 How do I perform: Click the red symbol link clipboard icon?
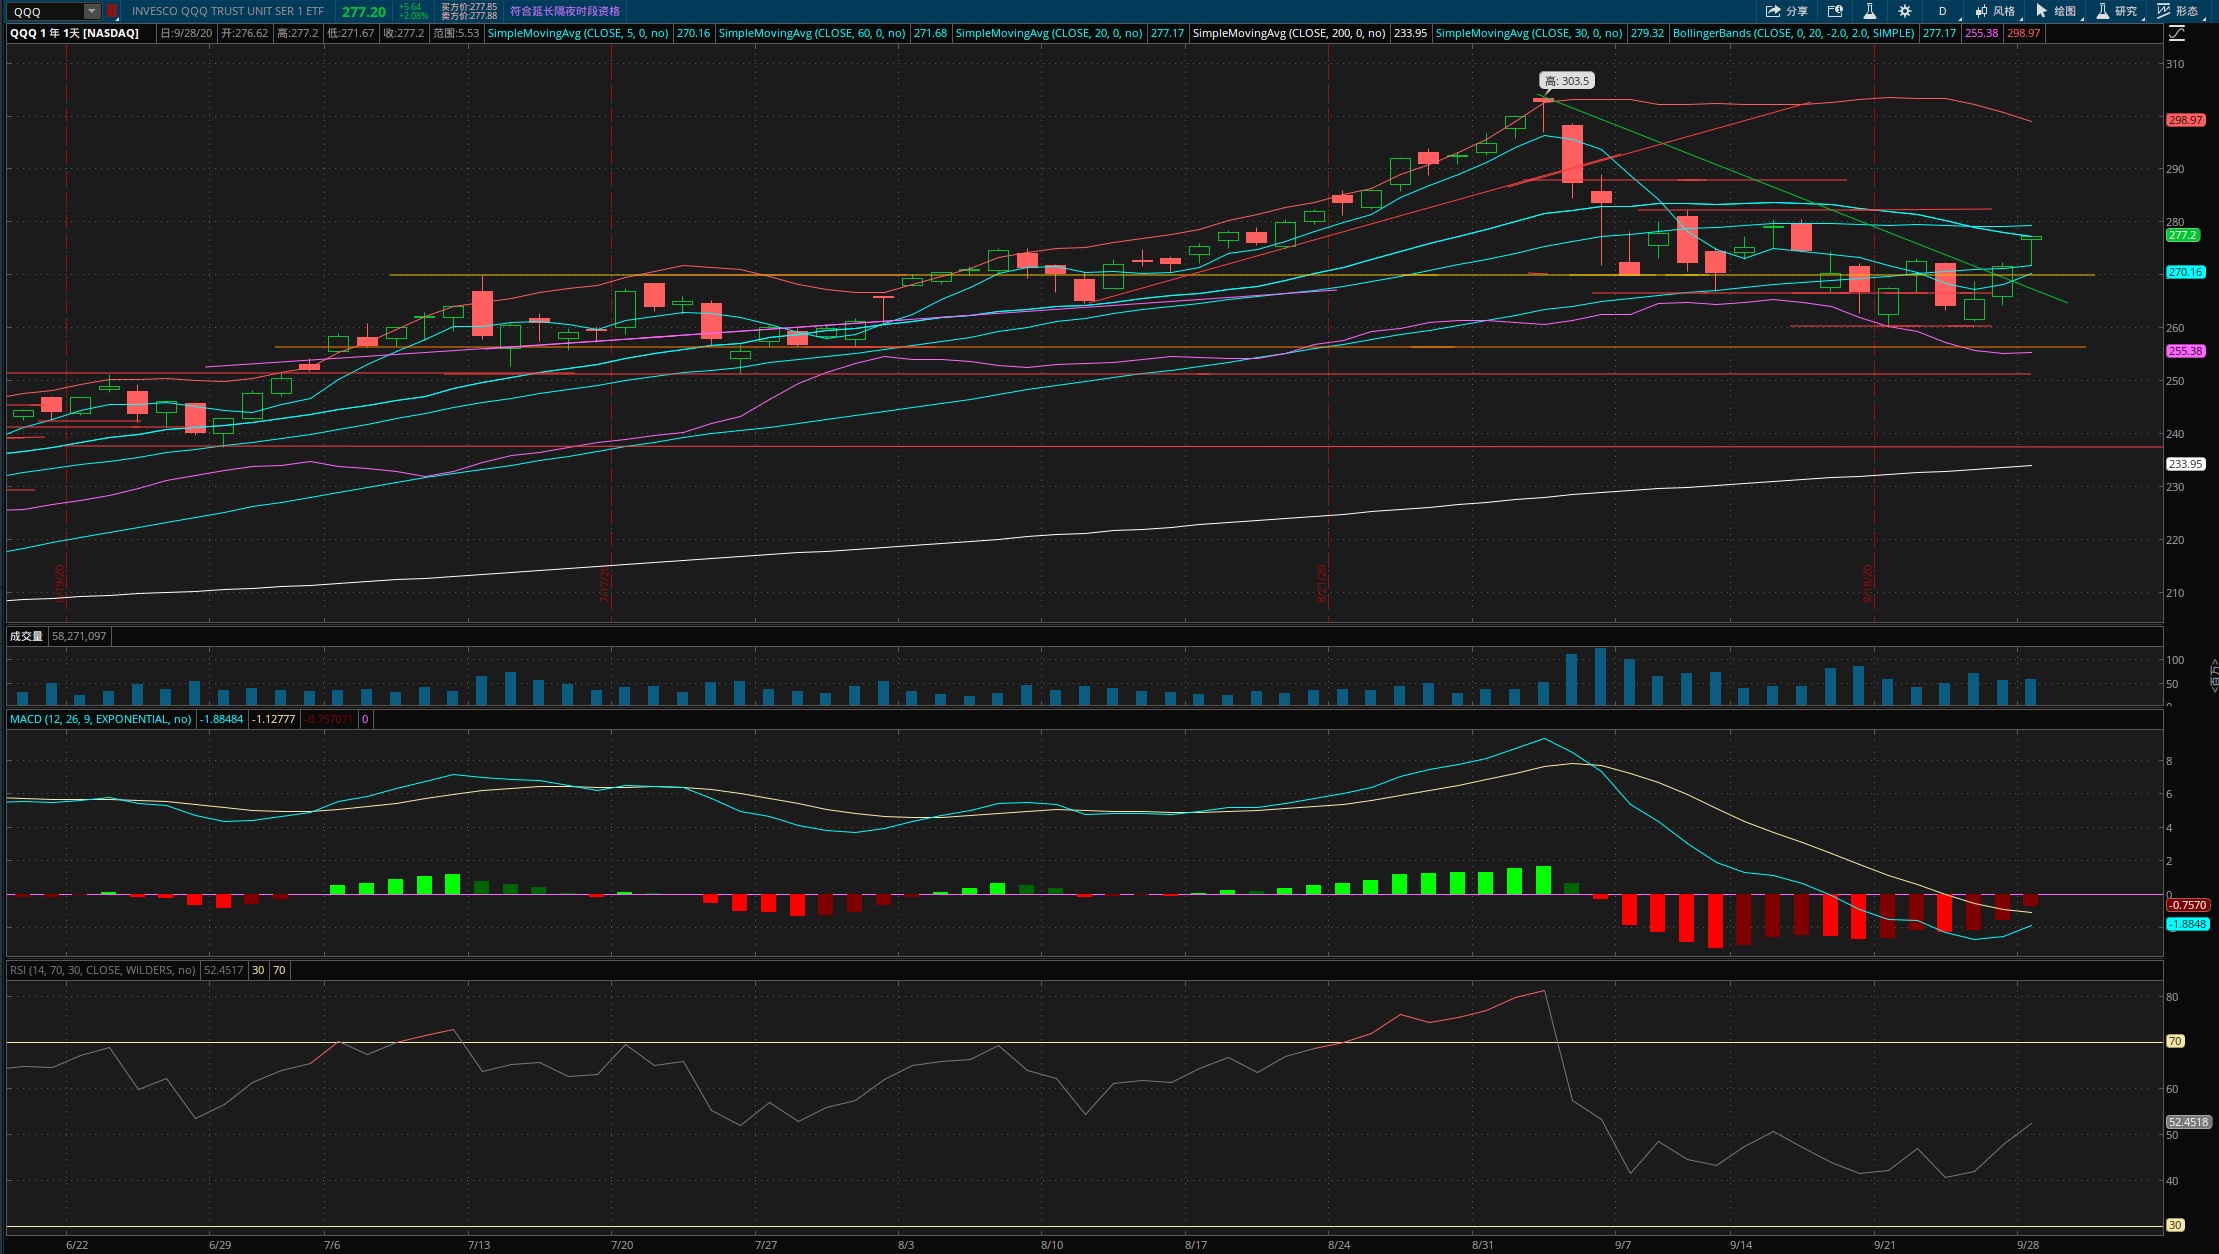[x=112, y=11]
